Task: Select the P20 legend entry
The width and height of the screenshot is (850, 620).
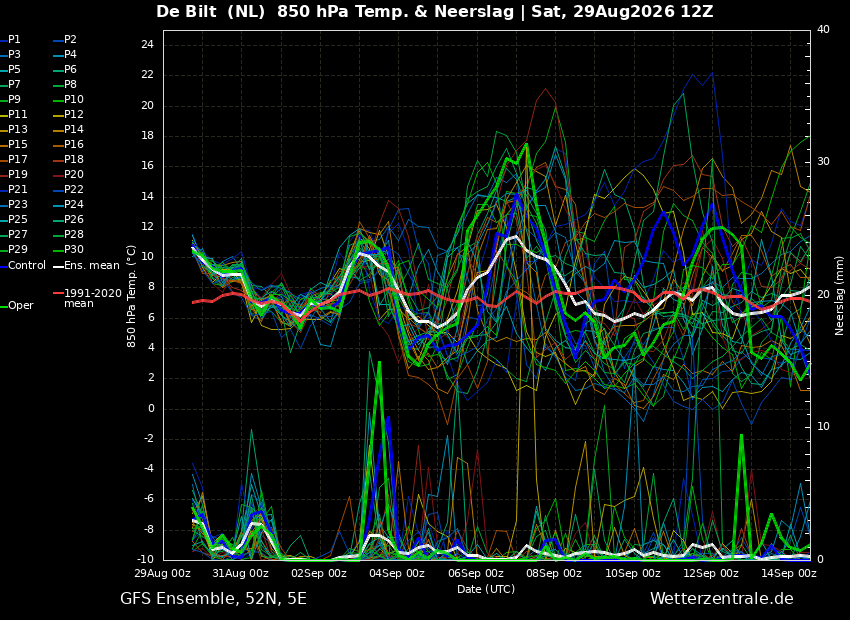Action: click(x=68, y=175)
